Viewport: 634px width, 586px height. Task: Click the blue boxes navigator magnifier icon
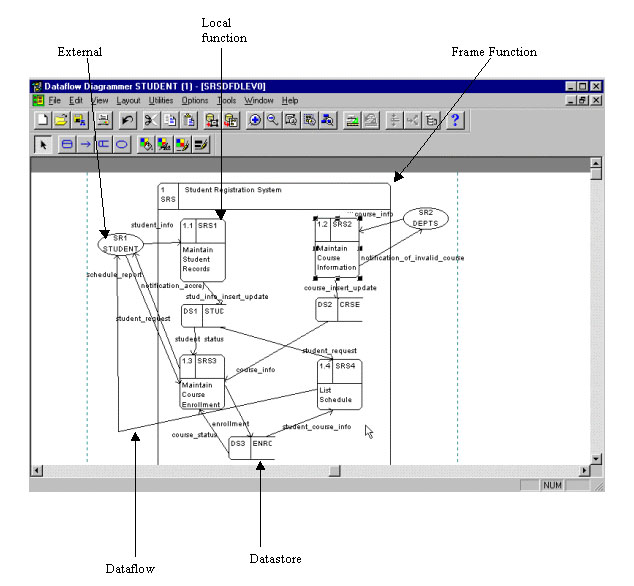pos(328,120)
